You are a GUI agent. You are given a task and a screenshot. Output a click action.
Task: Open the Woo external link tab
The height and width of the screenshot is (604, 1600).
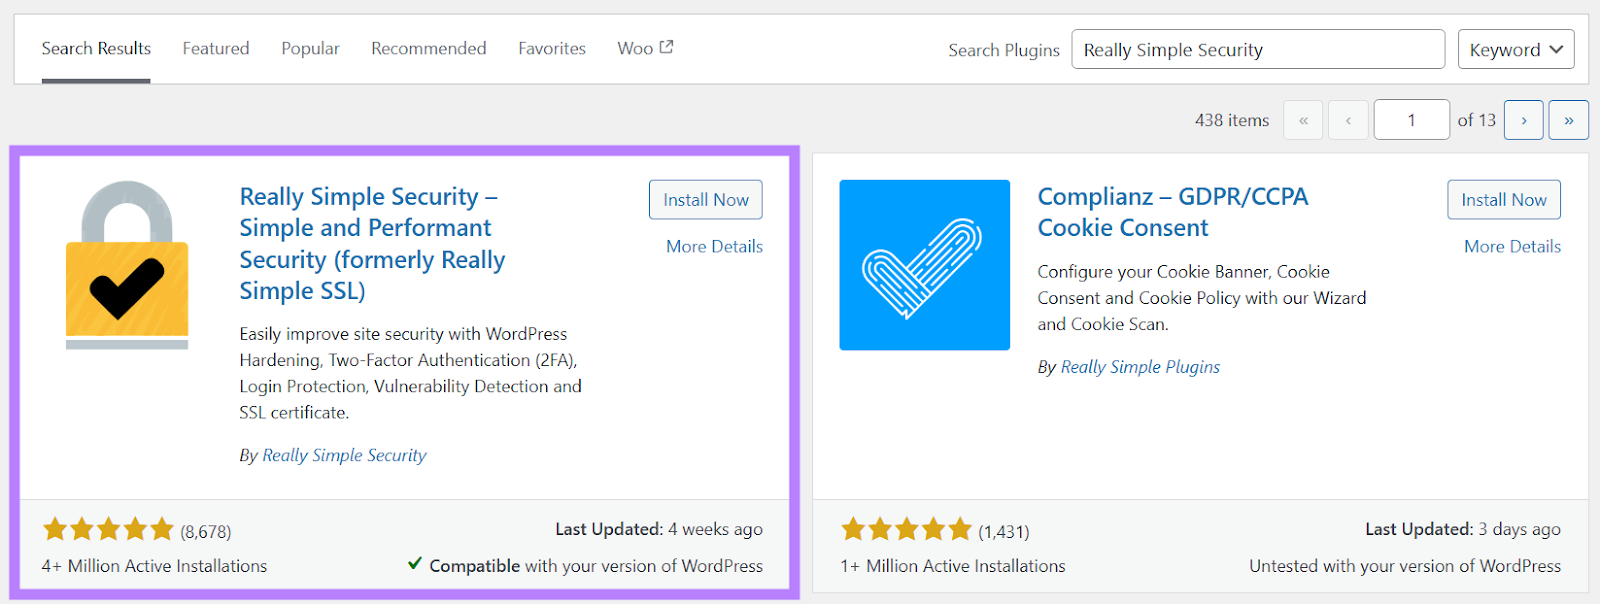tap(645, 48)
